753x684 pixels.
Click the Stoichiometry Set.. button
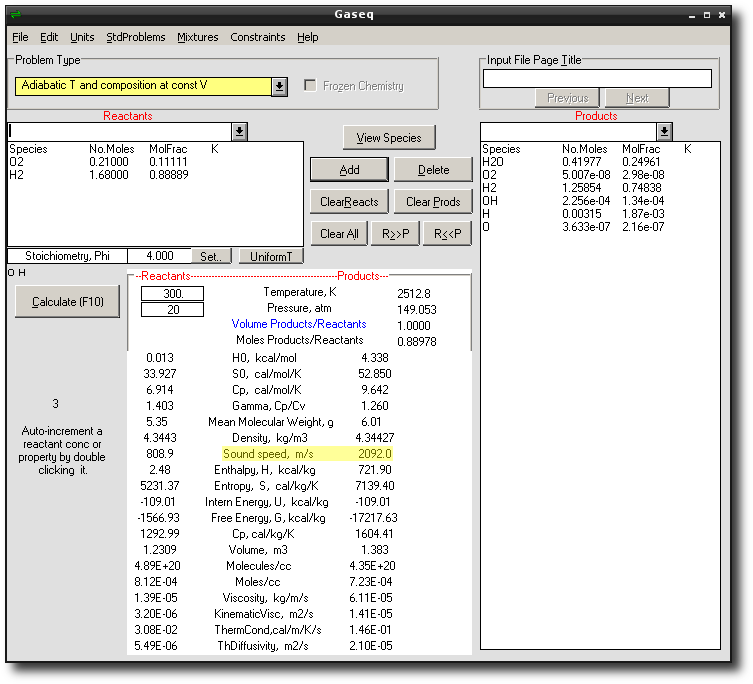click(211, 256)
